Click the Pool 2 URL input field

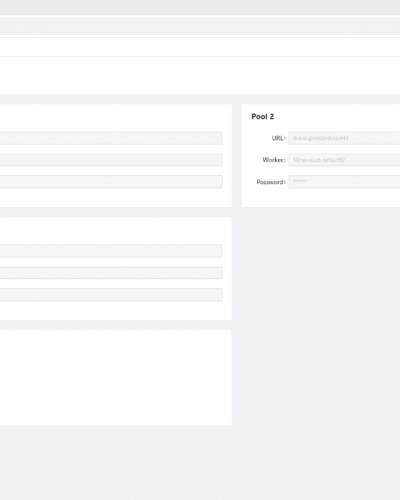[344, 138]
